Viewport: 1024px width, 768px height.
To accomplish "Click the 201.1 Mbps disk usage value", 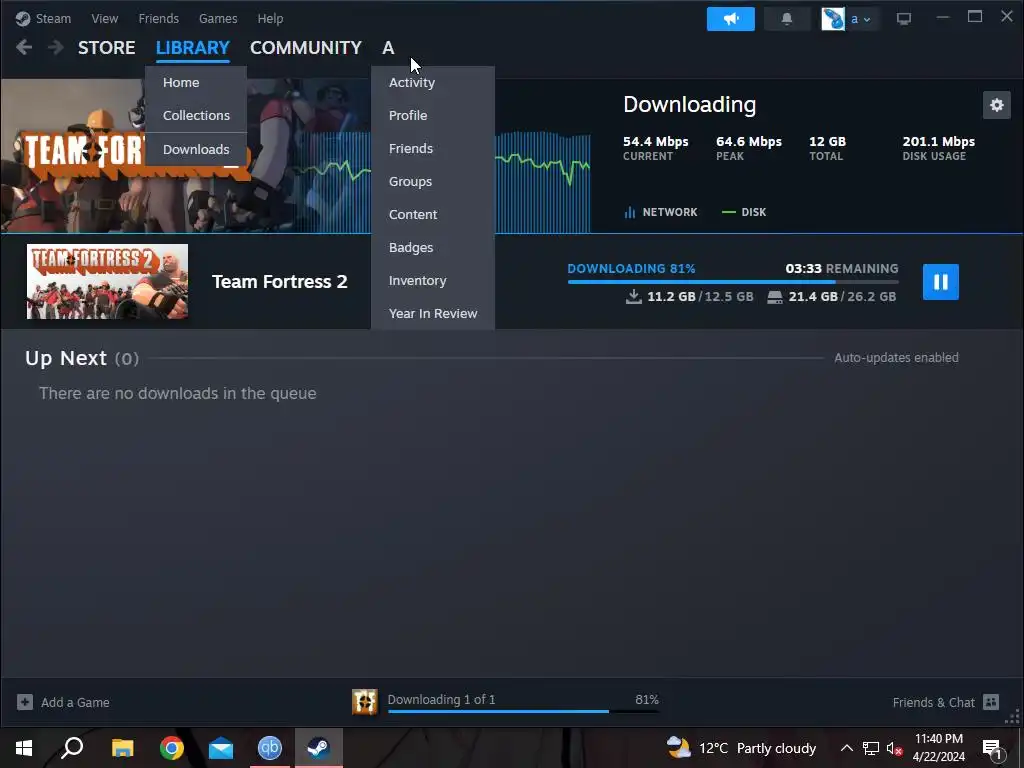I will click(x=938, y=142).
